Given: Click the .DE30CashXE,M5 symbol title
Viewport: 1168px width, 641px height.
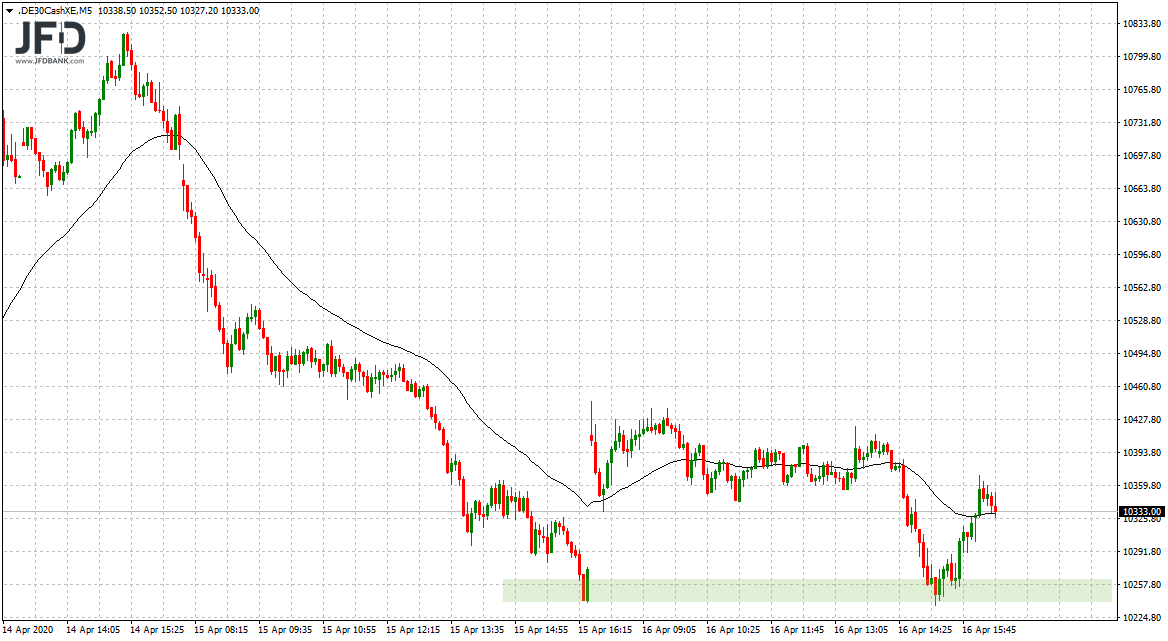Looking at the screenshot, I should click(x=56, y=10).
